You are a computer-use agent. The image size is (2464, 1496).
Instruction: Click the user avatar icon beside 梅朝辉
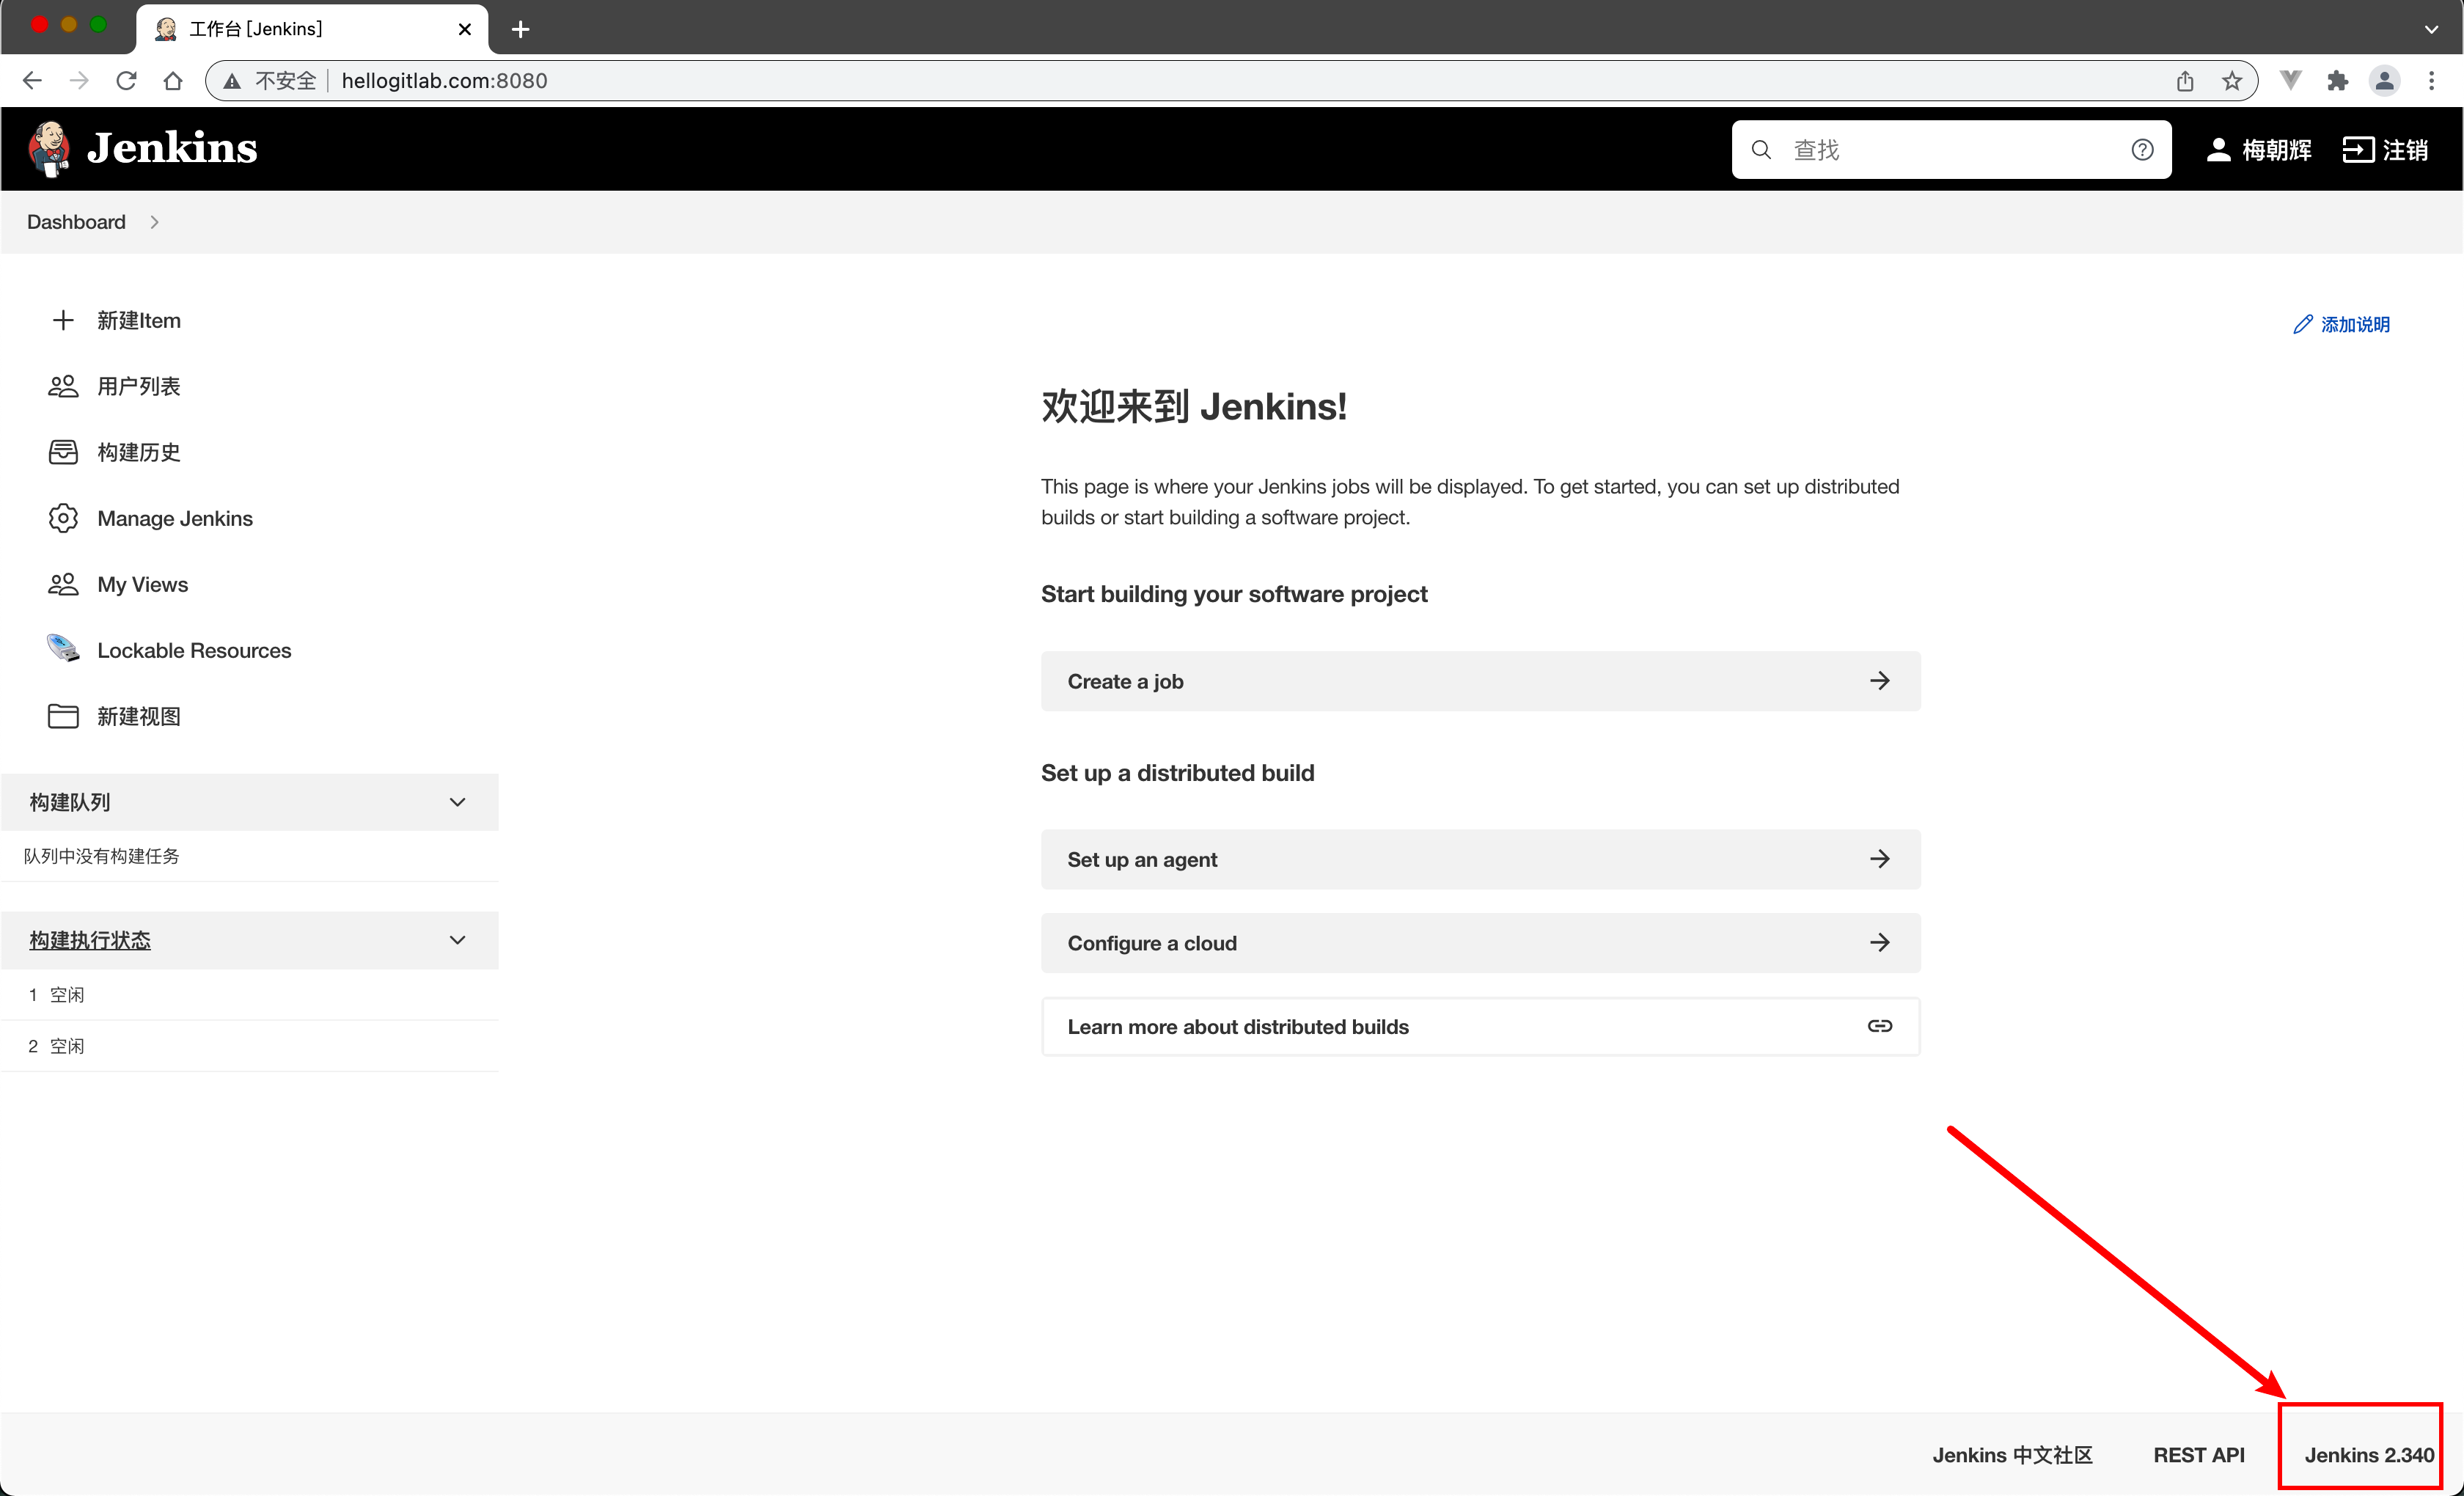coord(2218,150)
